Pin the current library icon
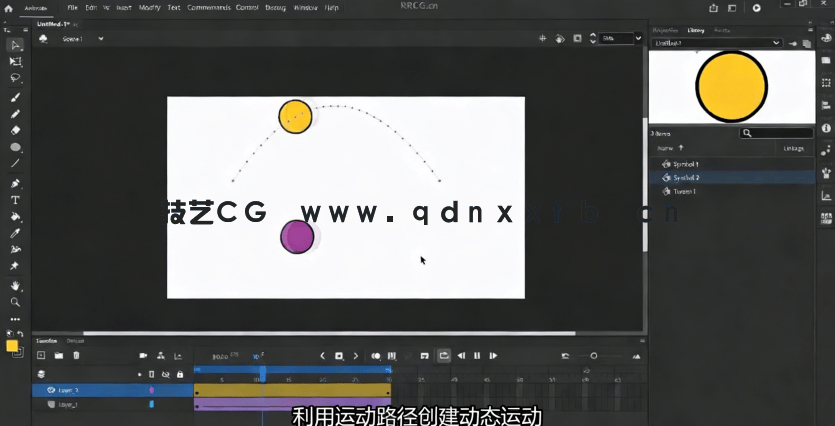The width and height of the screenshot is (835, 426). click(792, 44)
